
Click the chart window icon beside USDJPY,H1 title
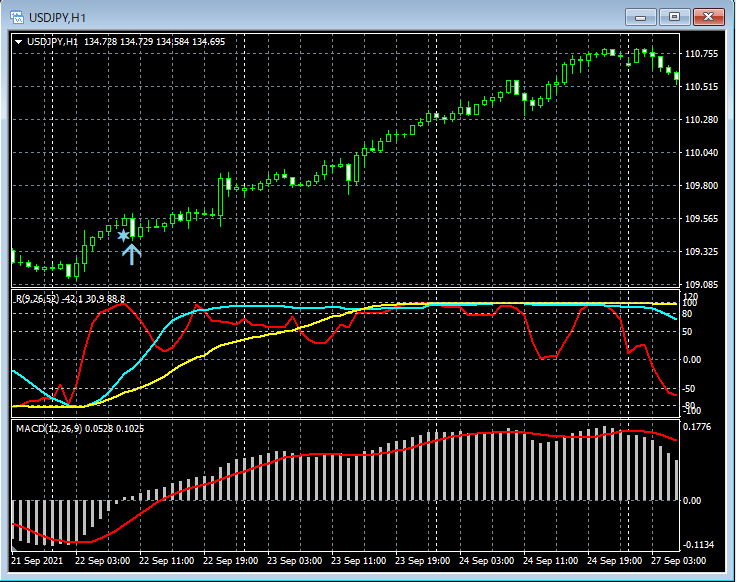tap(17, 17)
